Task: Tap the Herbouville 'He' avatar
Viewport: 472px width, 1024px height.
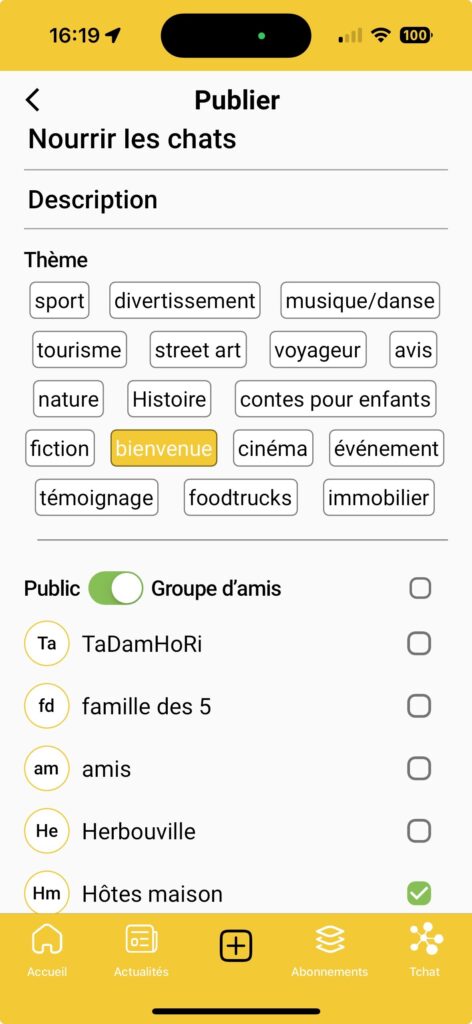Action: [46, 831]
